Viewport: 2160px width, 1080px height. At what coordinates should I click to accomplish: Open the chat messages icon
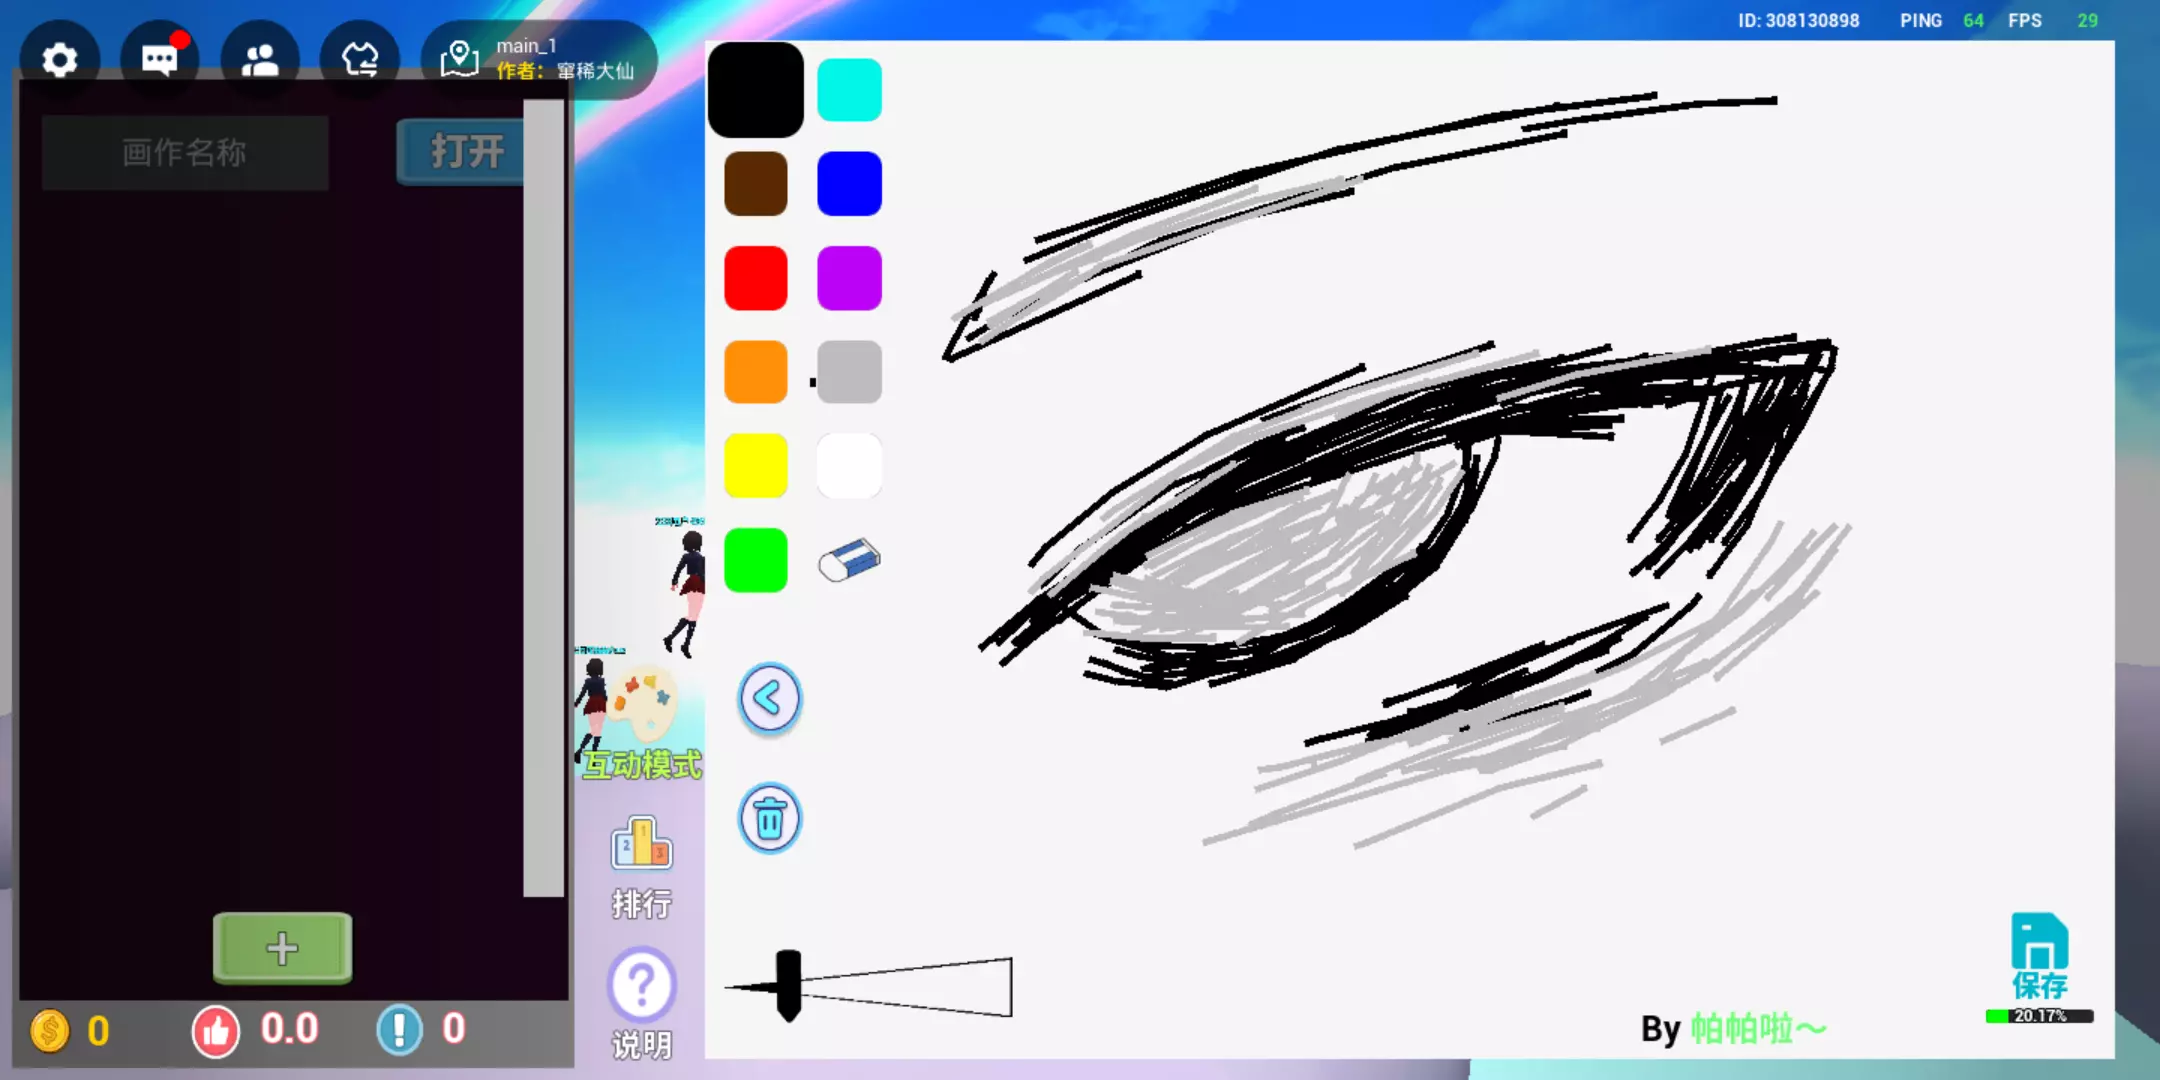pos(160,60)
